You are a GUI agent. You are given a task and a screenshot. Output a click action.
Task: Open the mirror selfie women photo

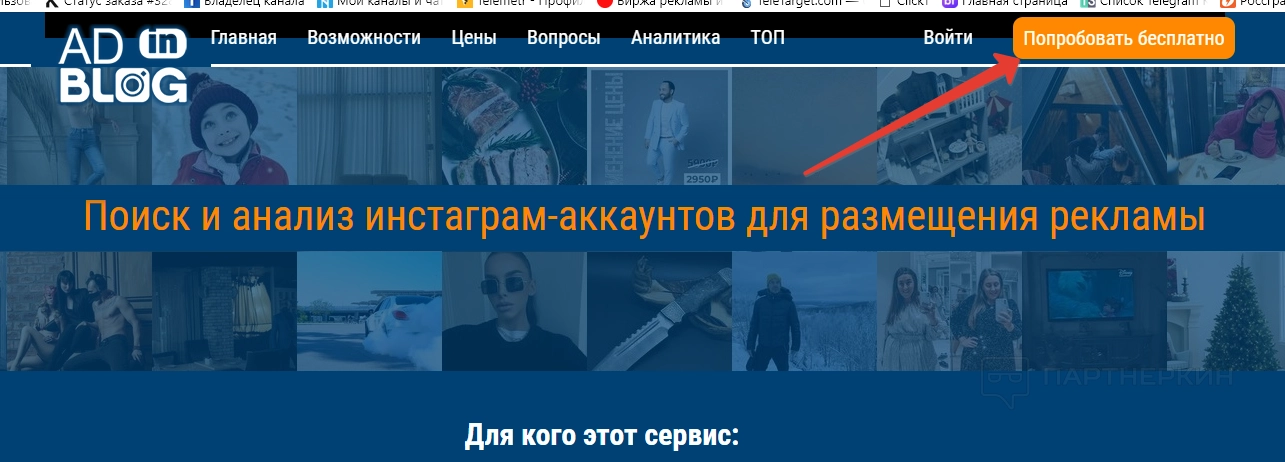pyautogui.click(x=949, y=311)
